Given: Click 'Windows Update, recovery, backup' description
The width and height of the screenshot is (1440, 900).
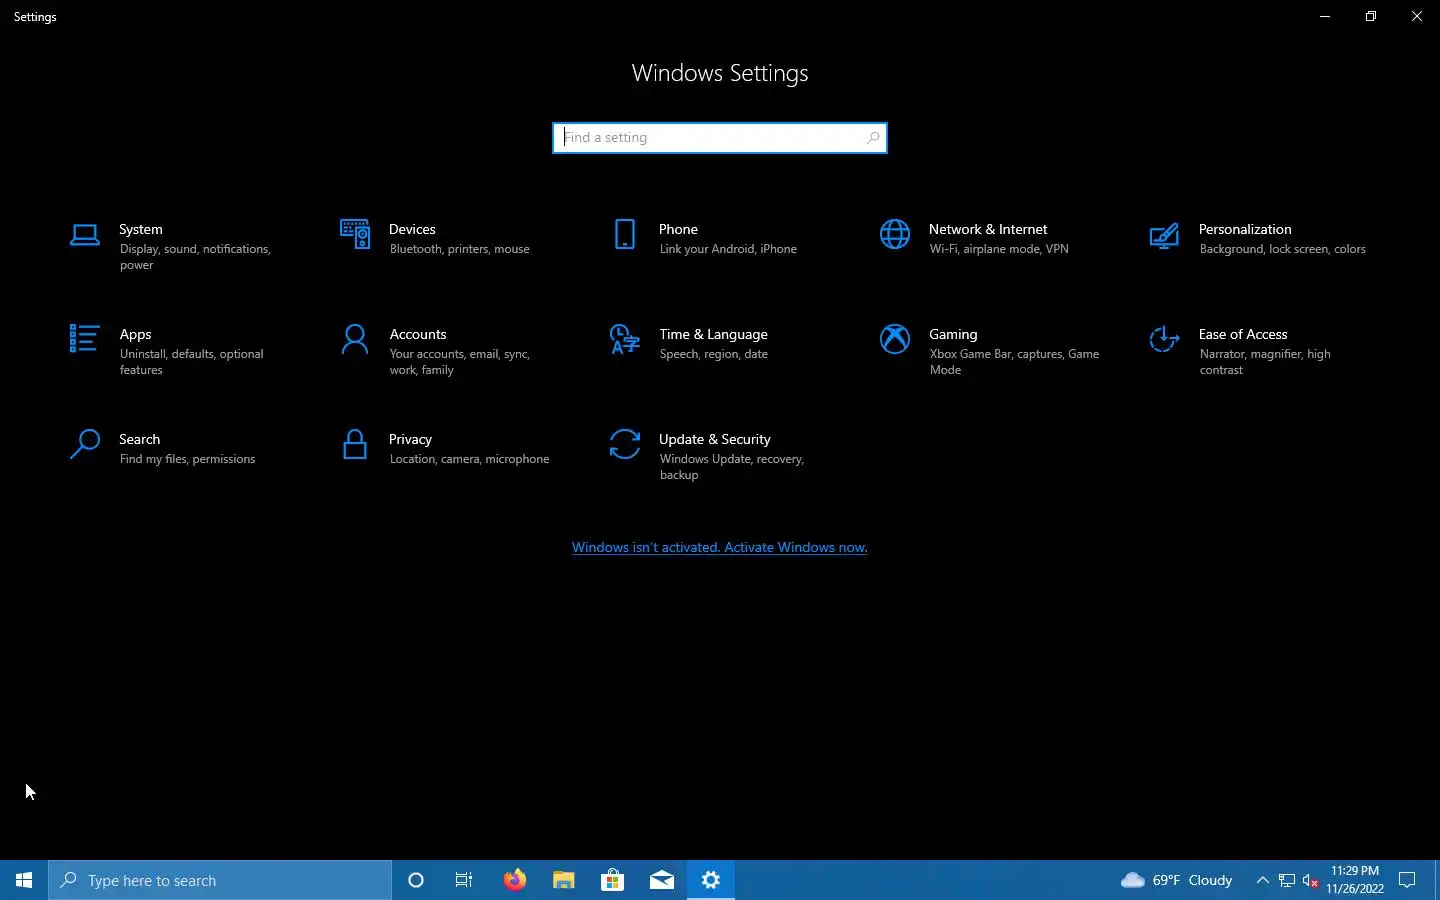Looking at the screenshot, I should point(732,467).
